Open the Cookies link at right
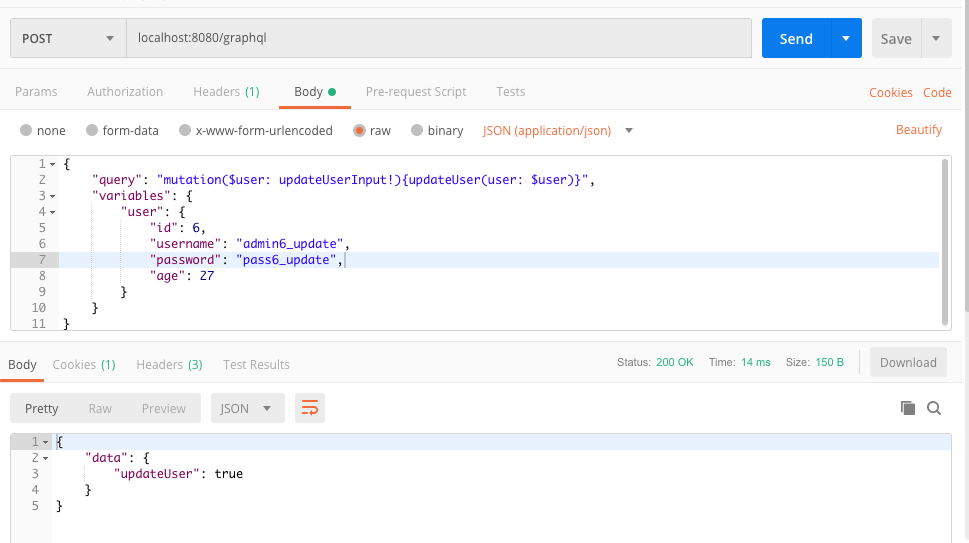The image size is (969, 543). click(x=891, y=93)
